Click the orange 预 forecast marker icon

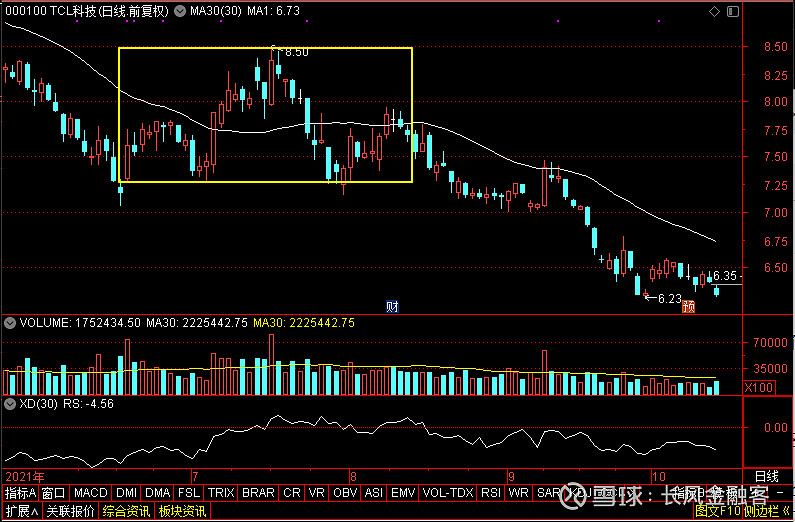click(689, 307)
